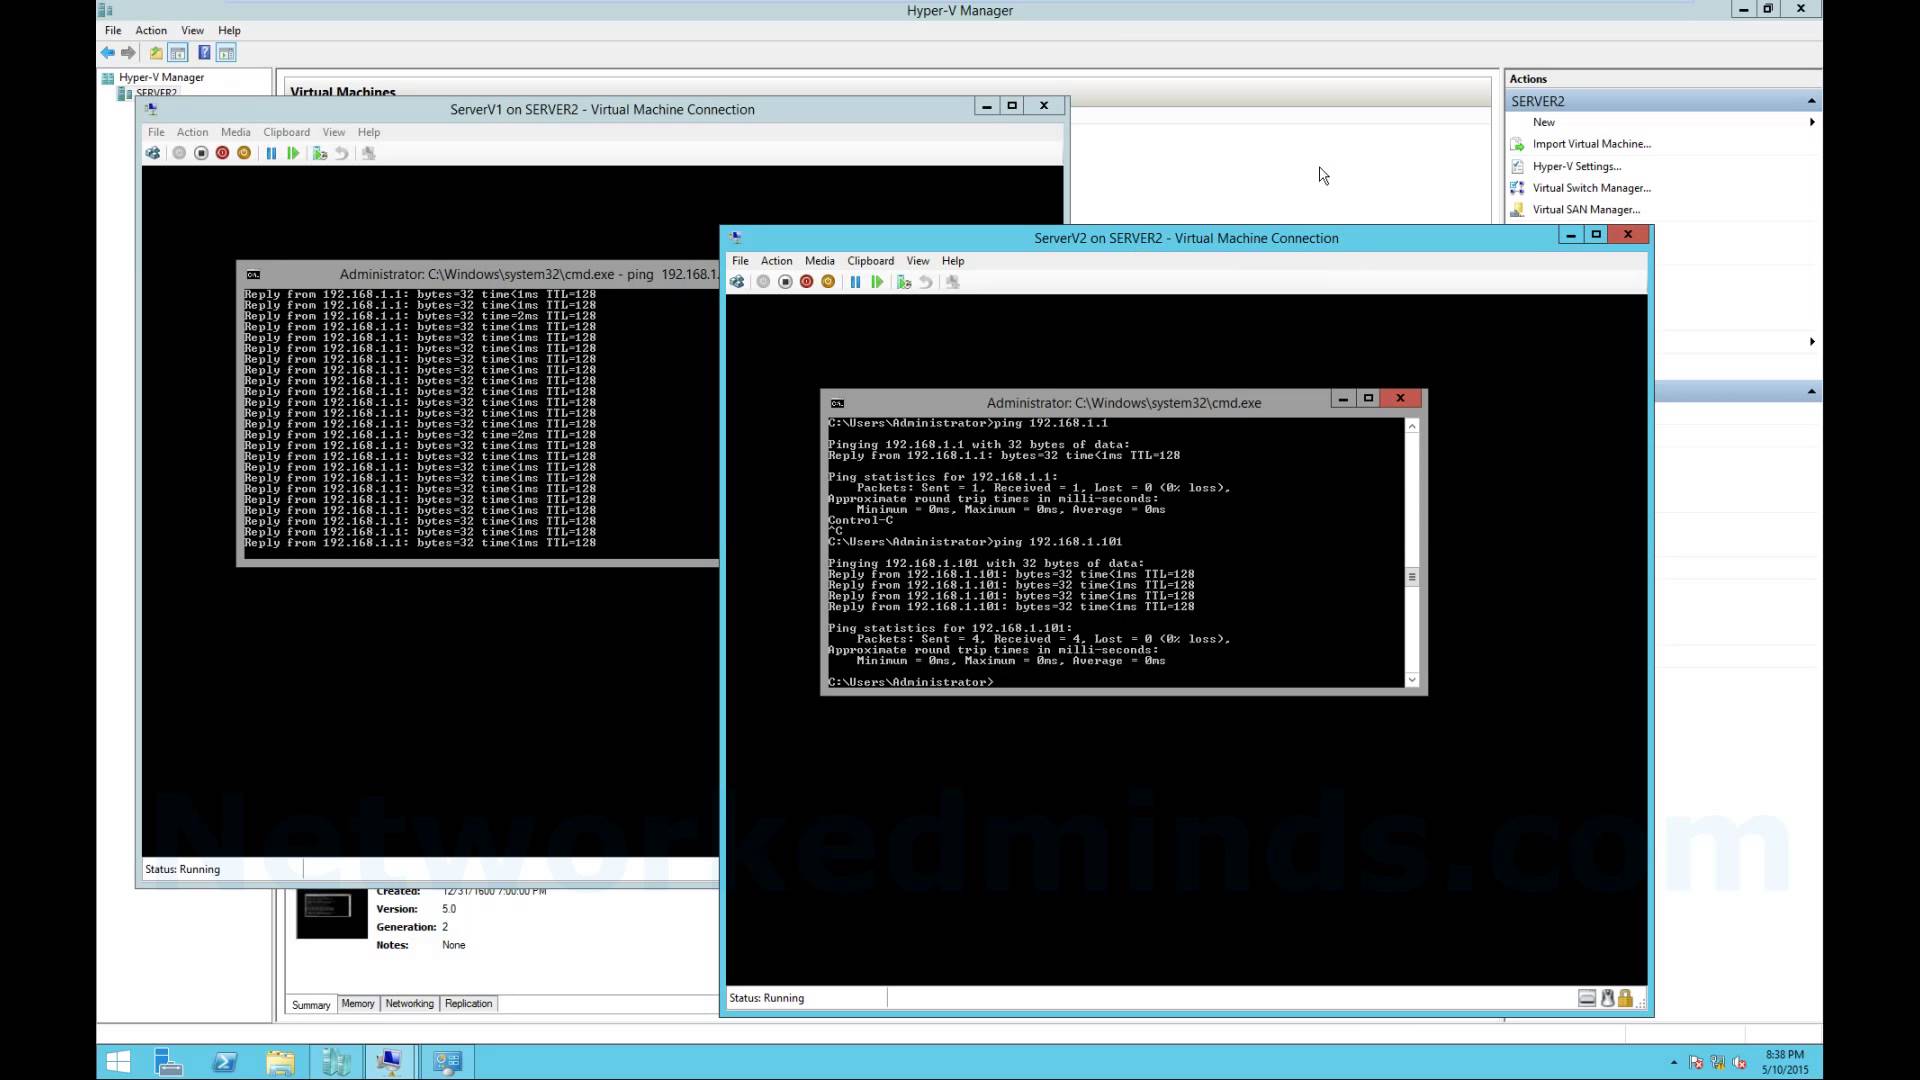Screen dimensions: 1920x1080
Task: Switch to the Replication tab
Action: [x=468, y=1004]
